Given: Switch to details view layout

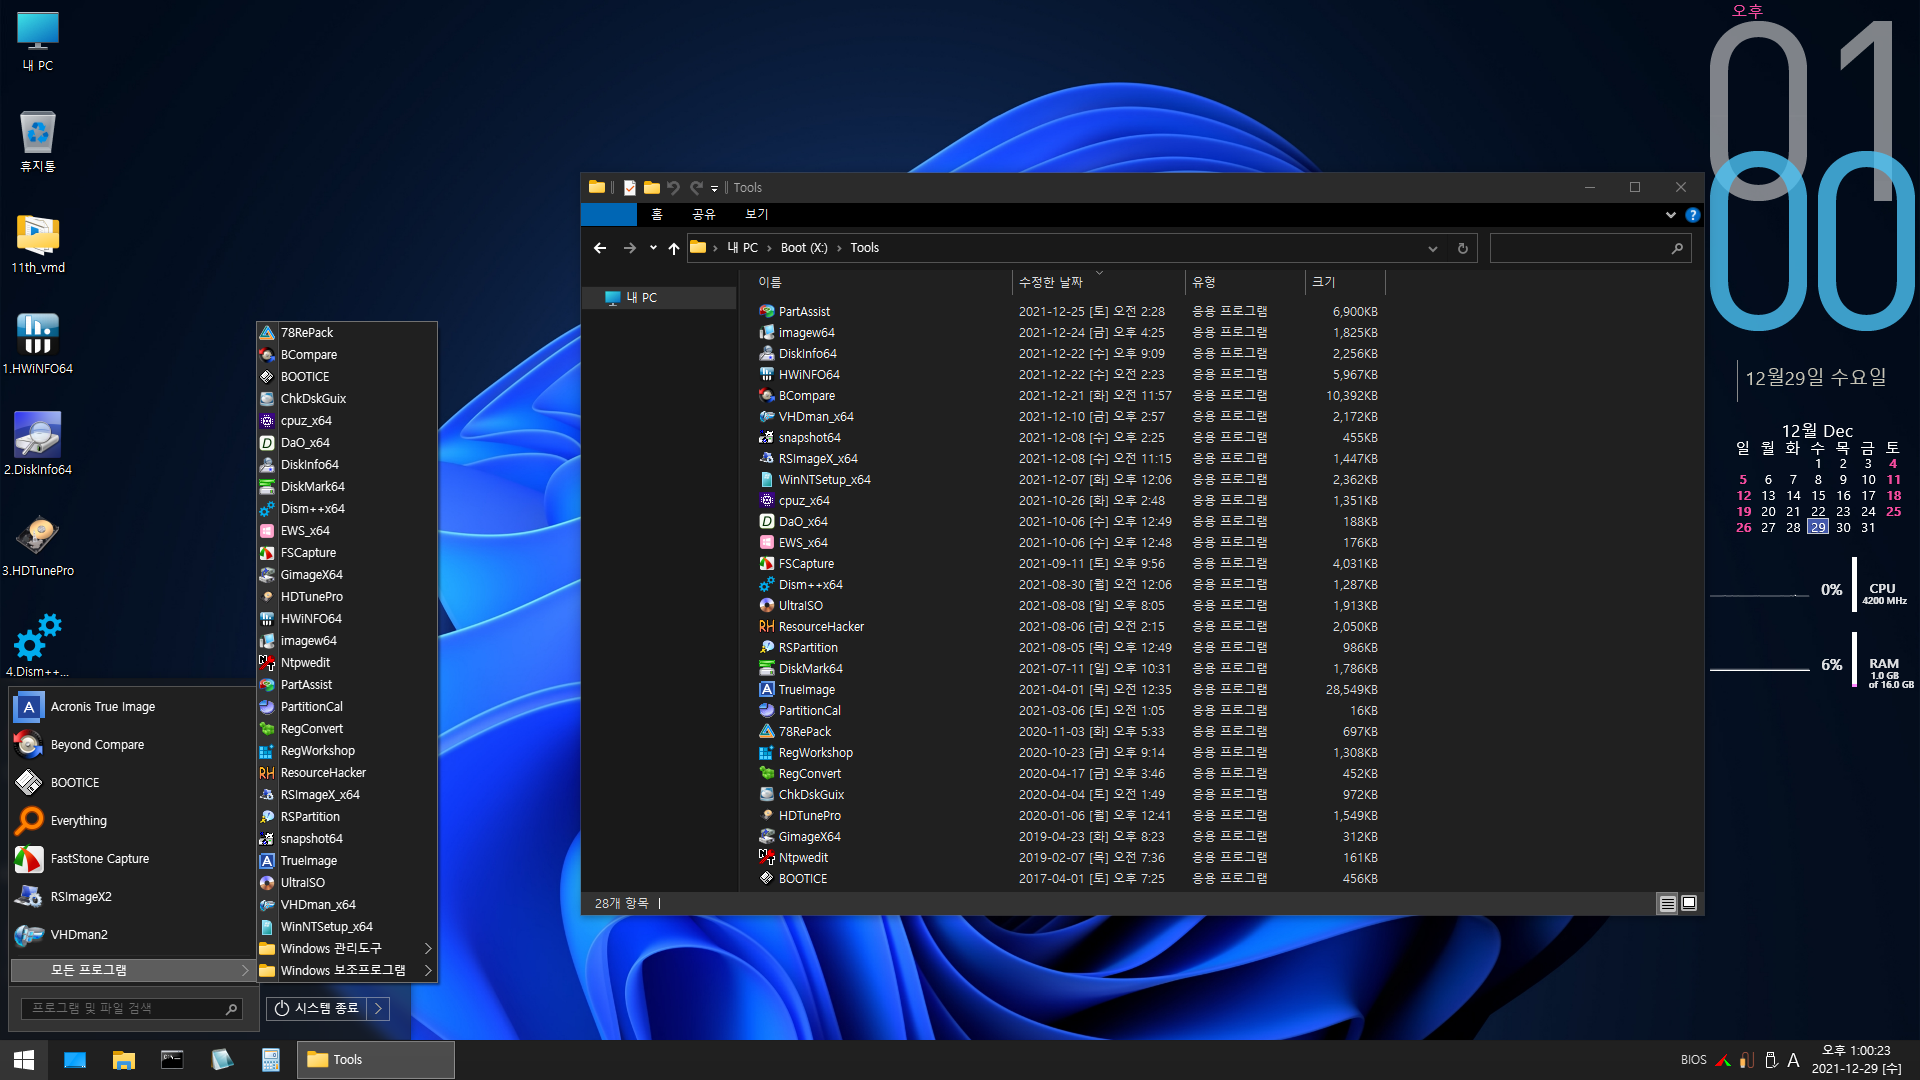Looking at the screenshot, I should (1667, 904).
